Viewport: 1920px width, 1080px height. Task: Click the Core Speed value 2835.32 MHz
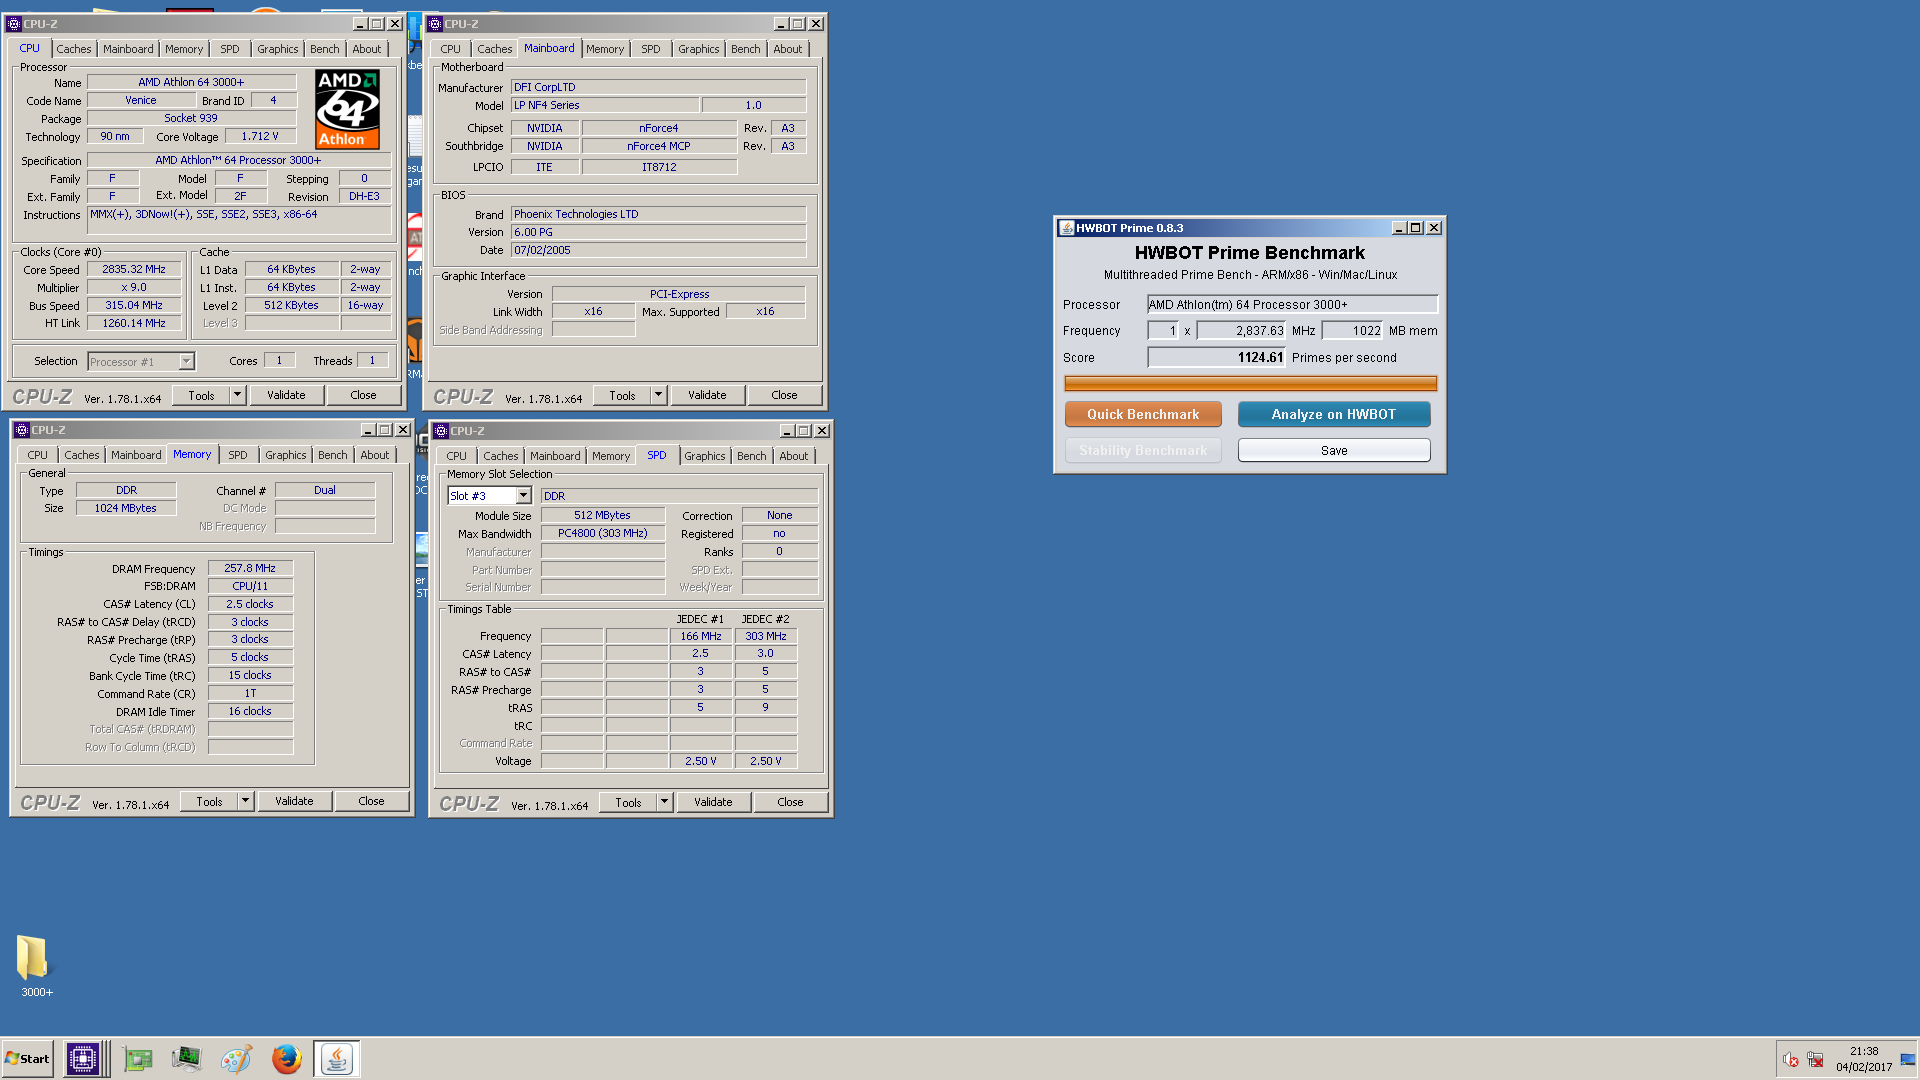click(x=134, y=269)
